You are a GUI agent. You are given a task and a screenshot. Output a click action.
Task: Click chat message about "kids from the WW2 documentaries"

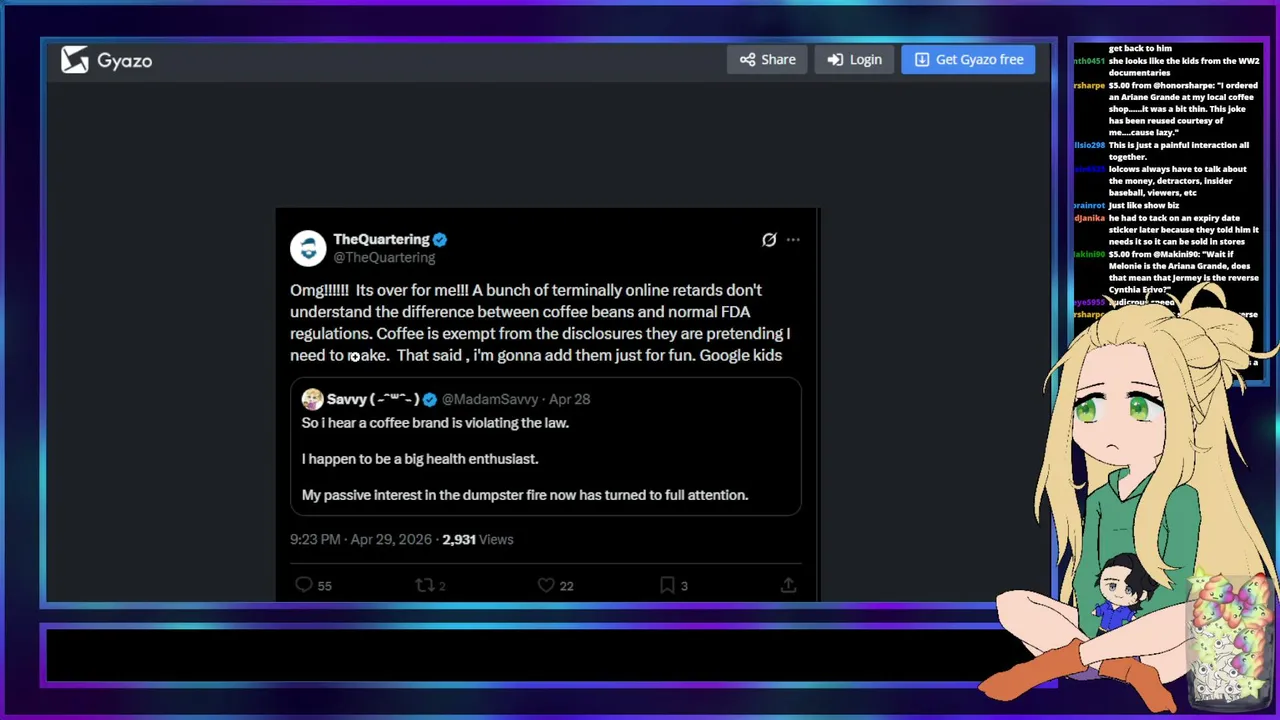(1184, 67)
